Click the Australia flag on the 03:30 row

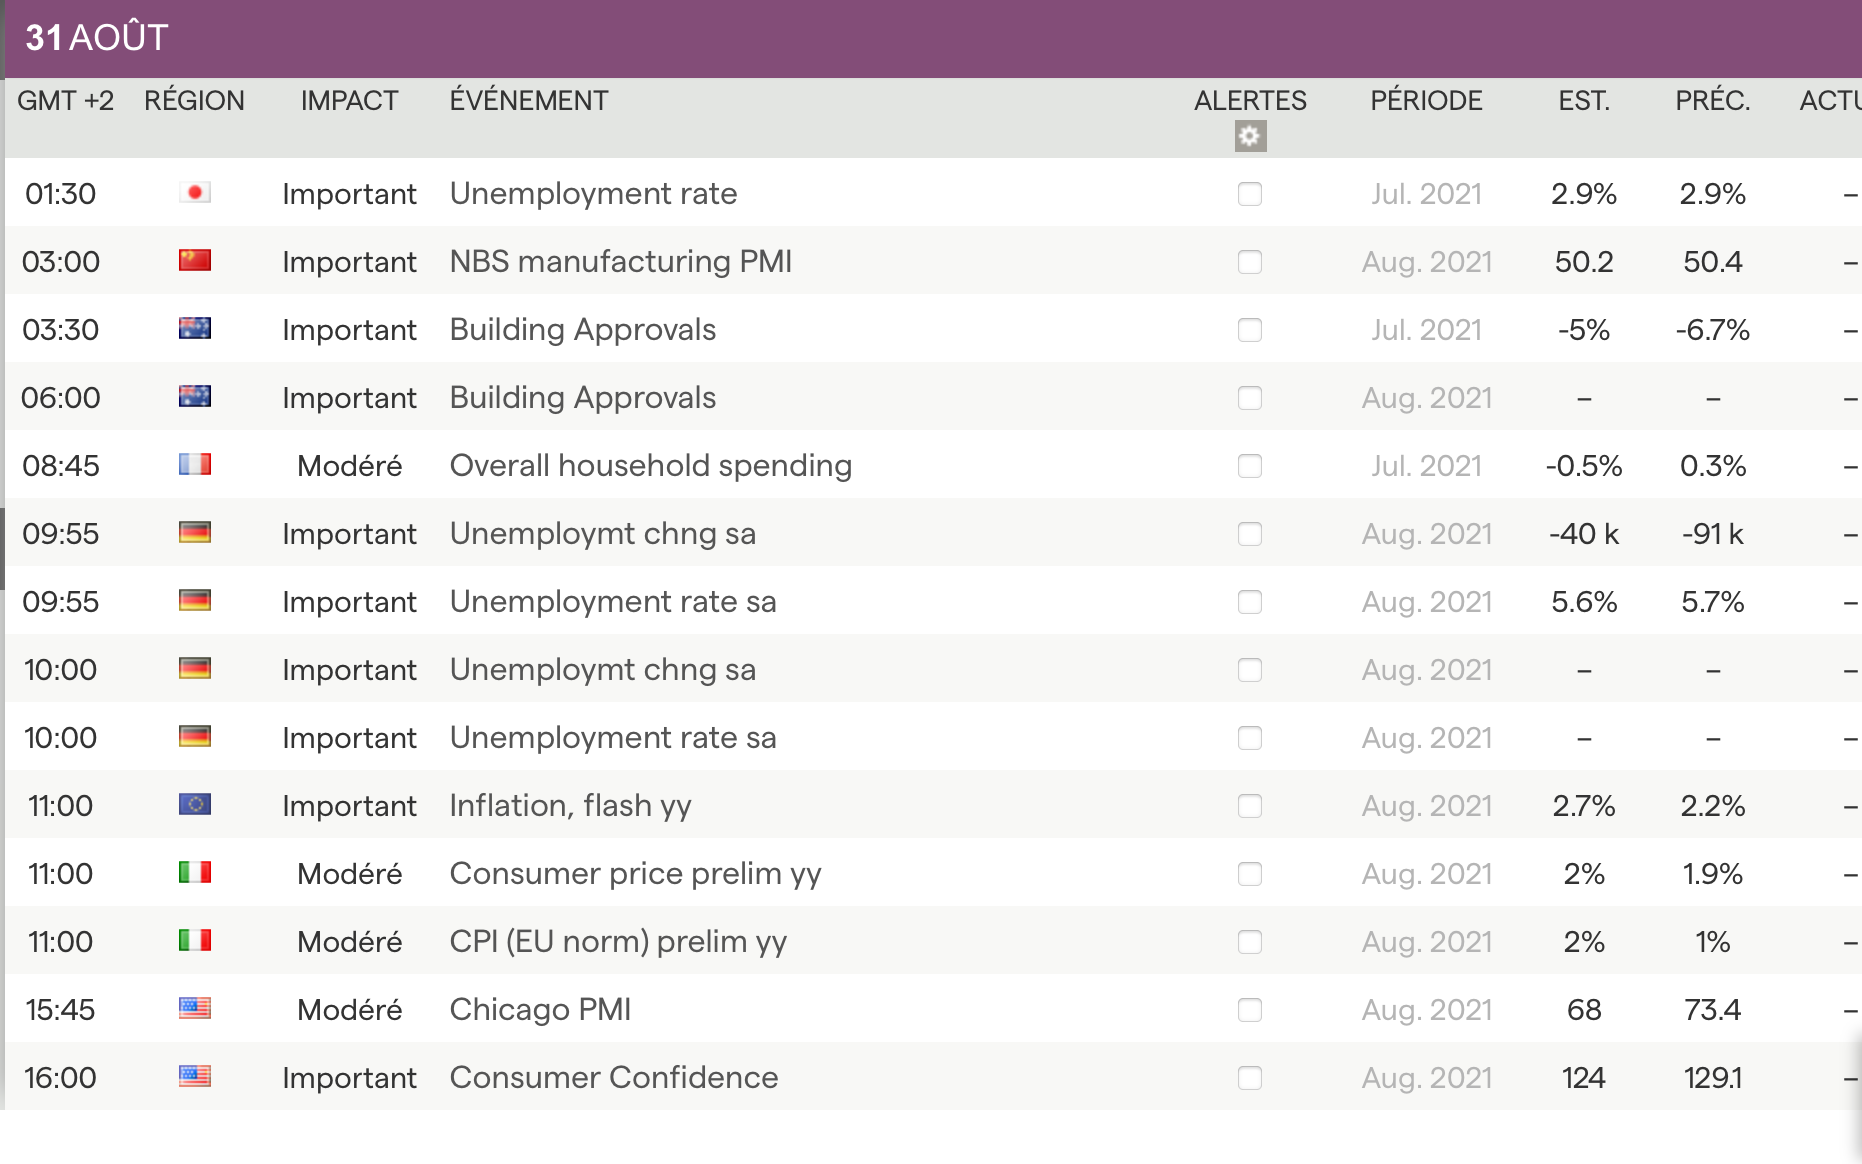[x=195, y=329]
